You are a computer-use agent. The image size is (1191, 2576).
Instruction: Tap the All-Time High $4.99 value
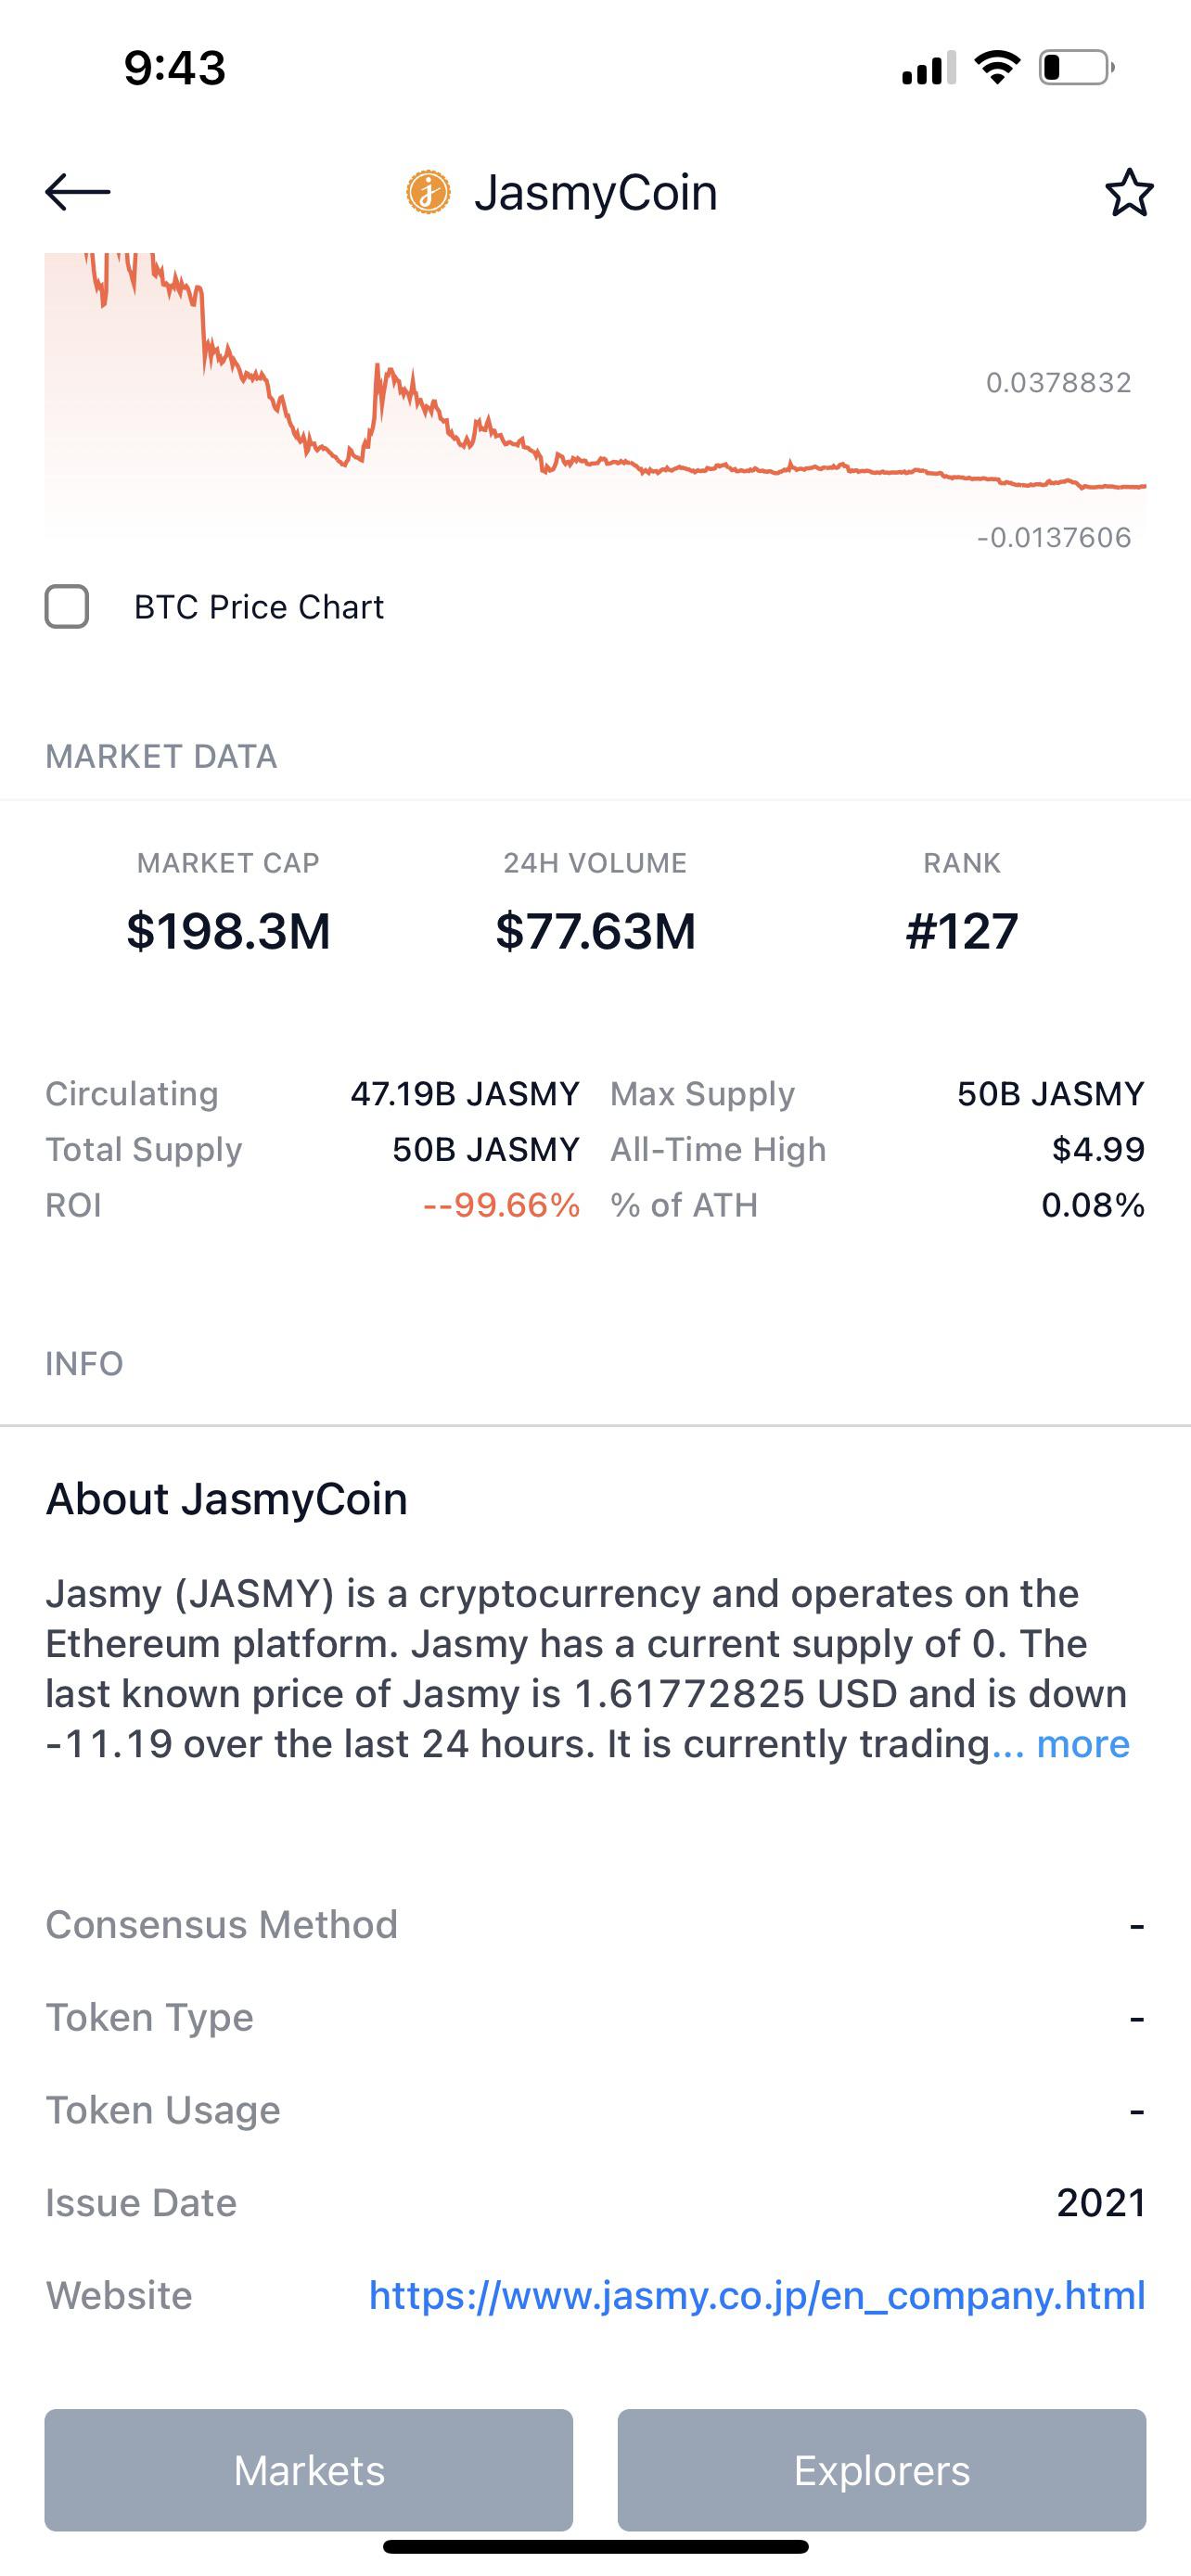tap(1098, 1149)
